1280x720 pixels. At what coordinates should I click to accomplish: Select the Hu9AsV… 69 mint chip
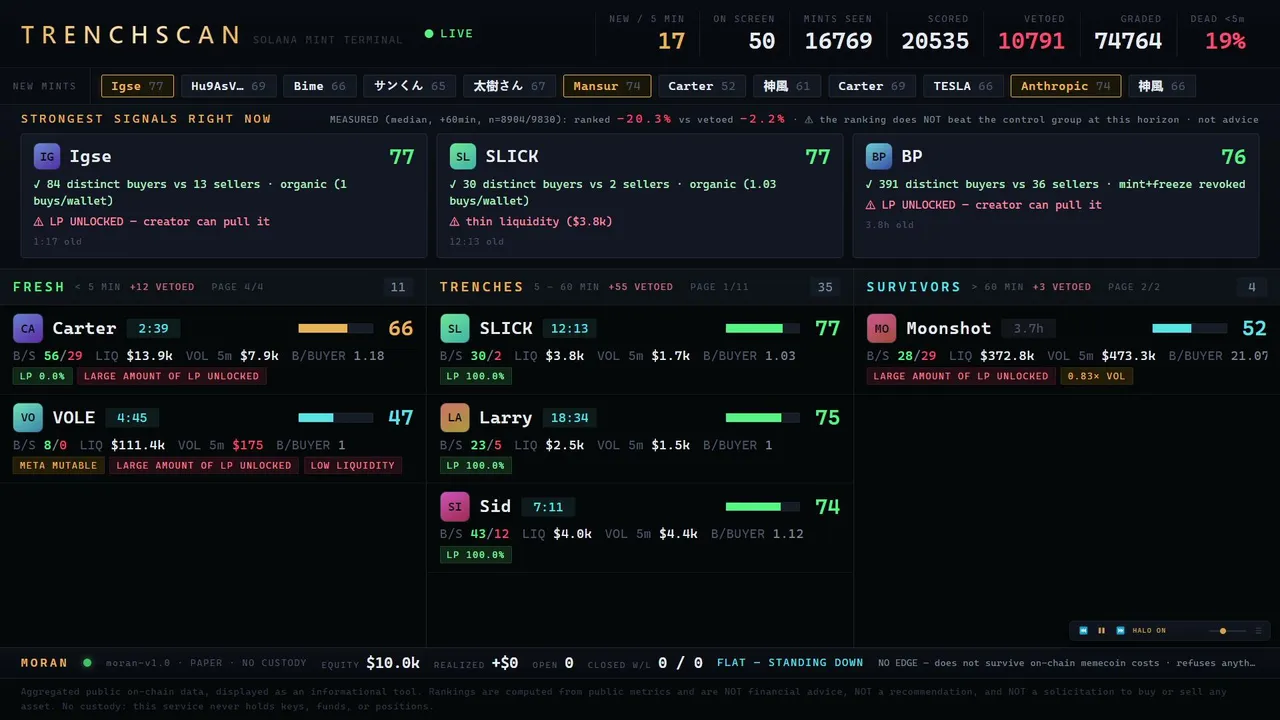pos(228,86)
